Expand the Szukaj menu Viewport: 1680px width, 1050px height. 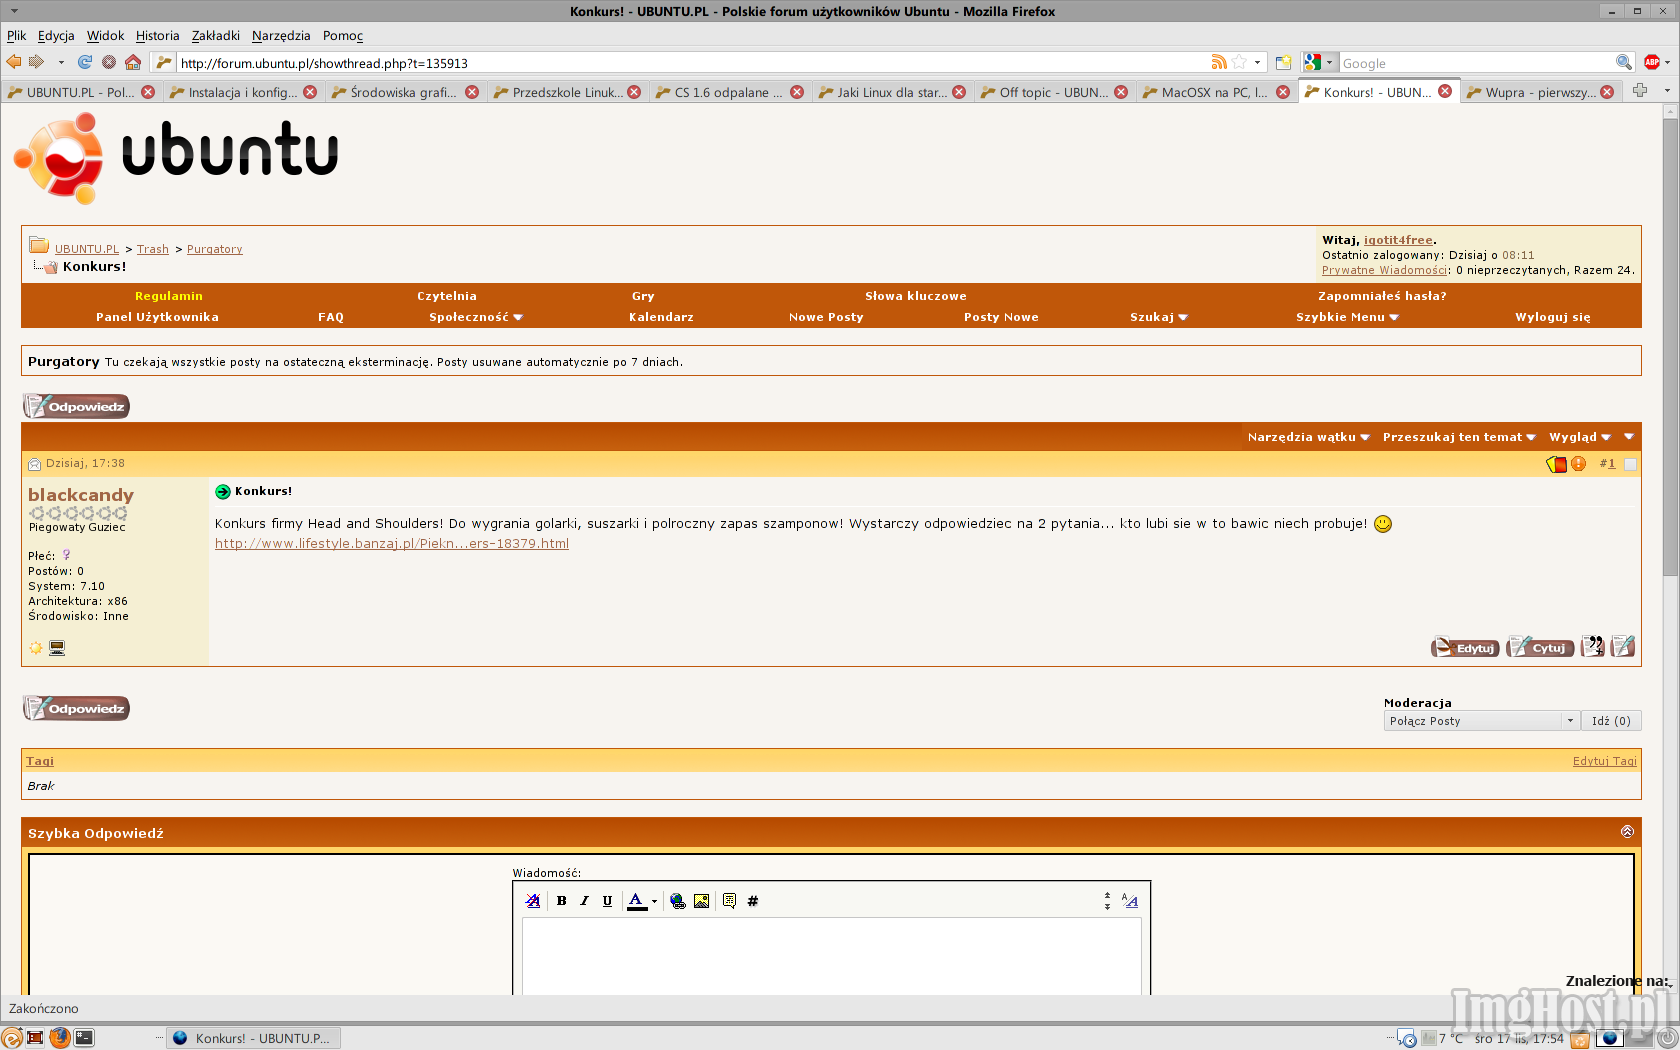point(1159,317)
